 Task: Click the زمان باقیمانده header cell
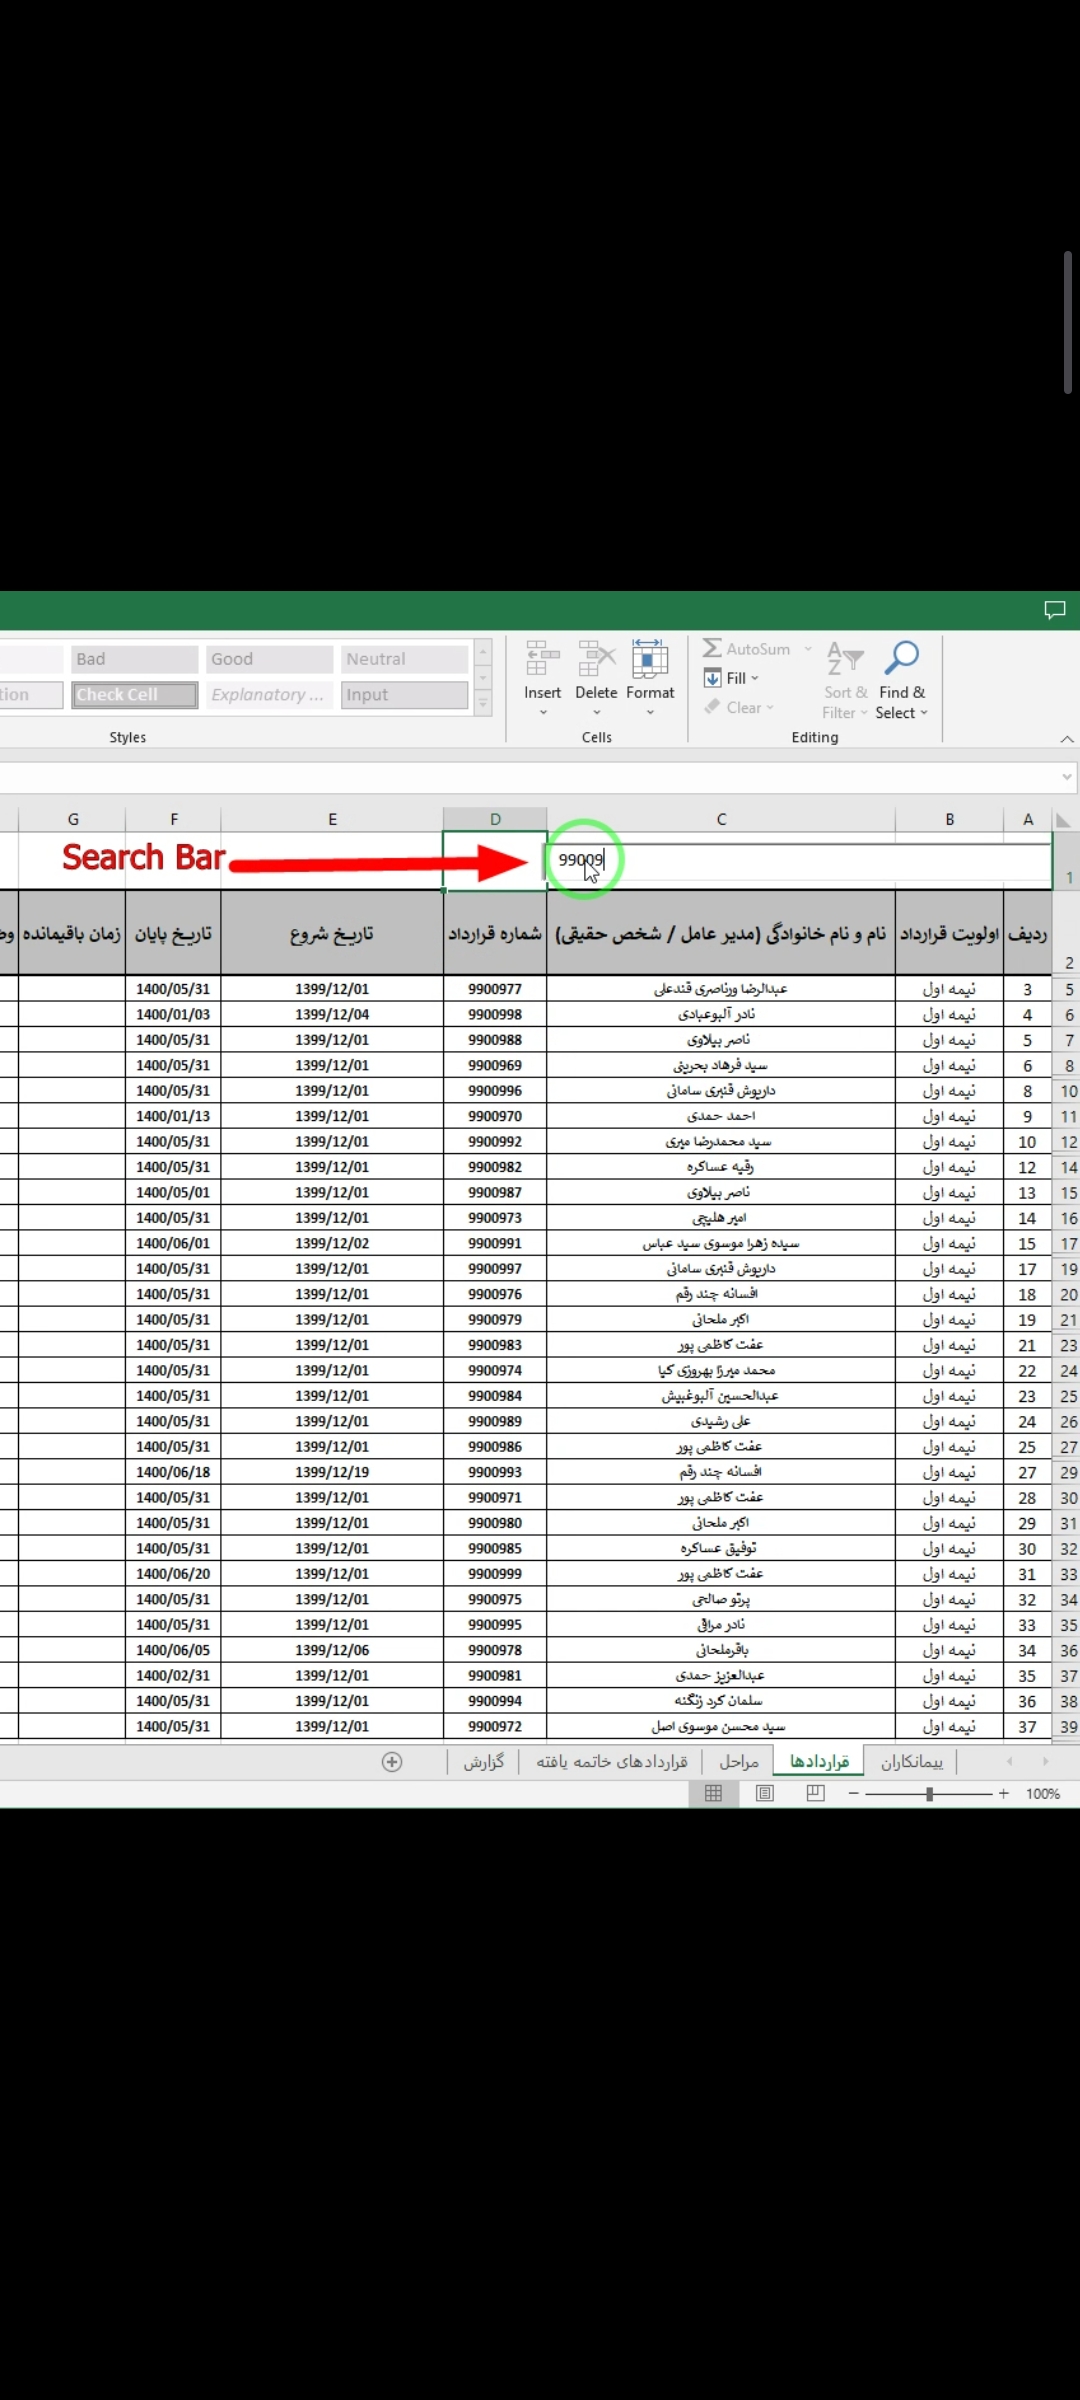[x=72, y=933]
